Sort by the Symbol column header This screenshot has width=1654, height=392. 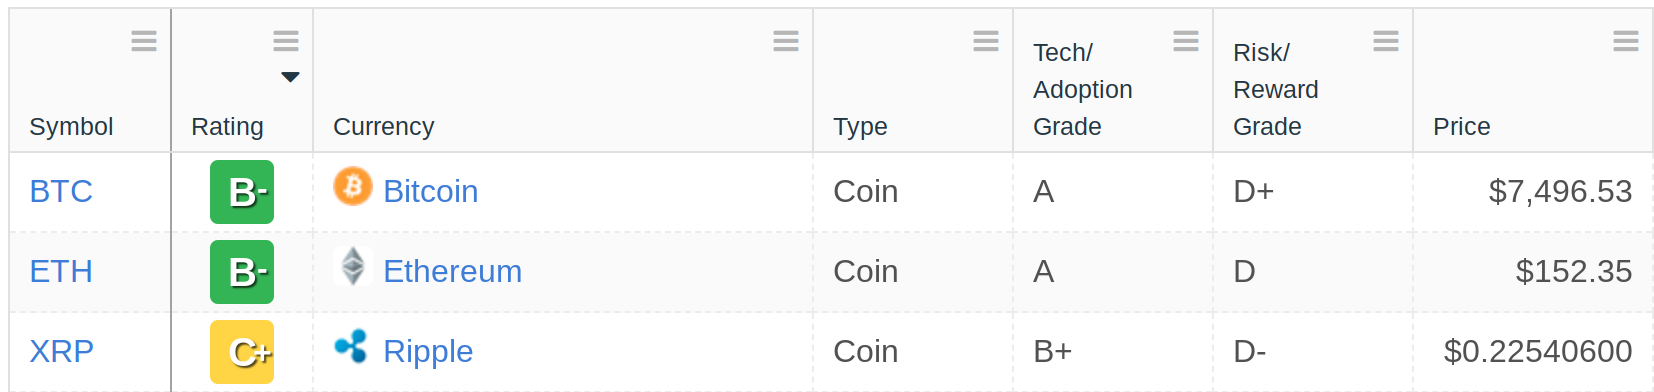tap(71, 127)
